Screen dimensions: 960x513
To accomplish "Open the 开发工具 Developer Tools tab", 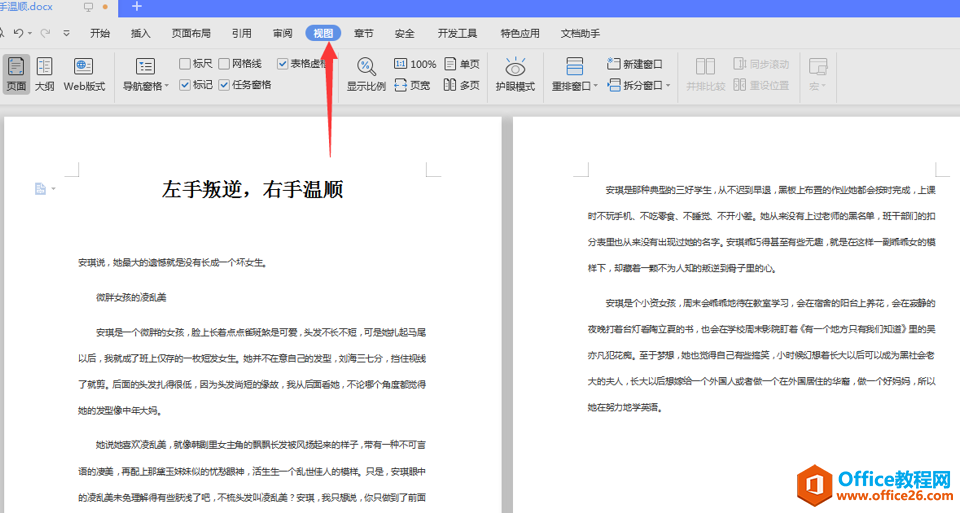I will [x=457, y=33].
